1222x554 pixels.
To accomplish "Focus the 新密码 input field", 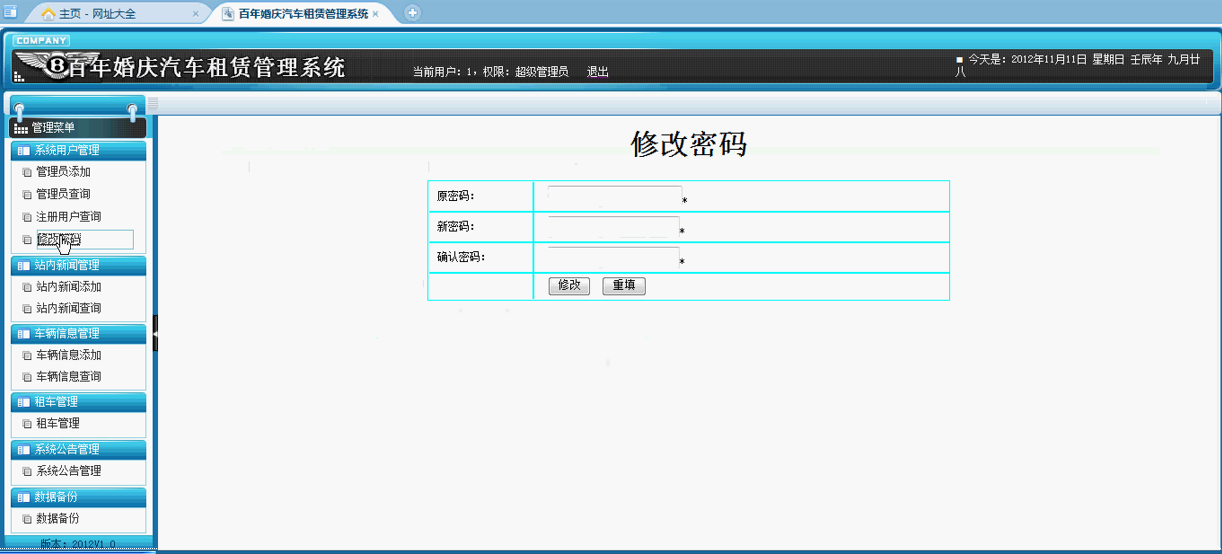I will [x=614, y=227].
